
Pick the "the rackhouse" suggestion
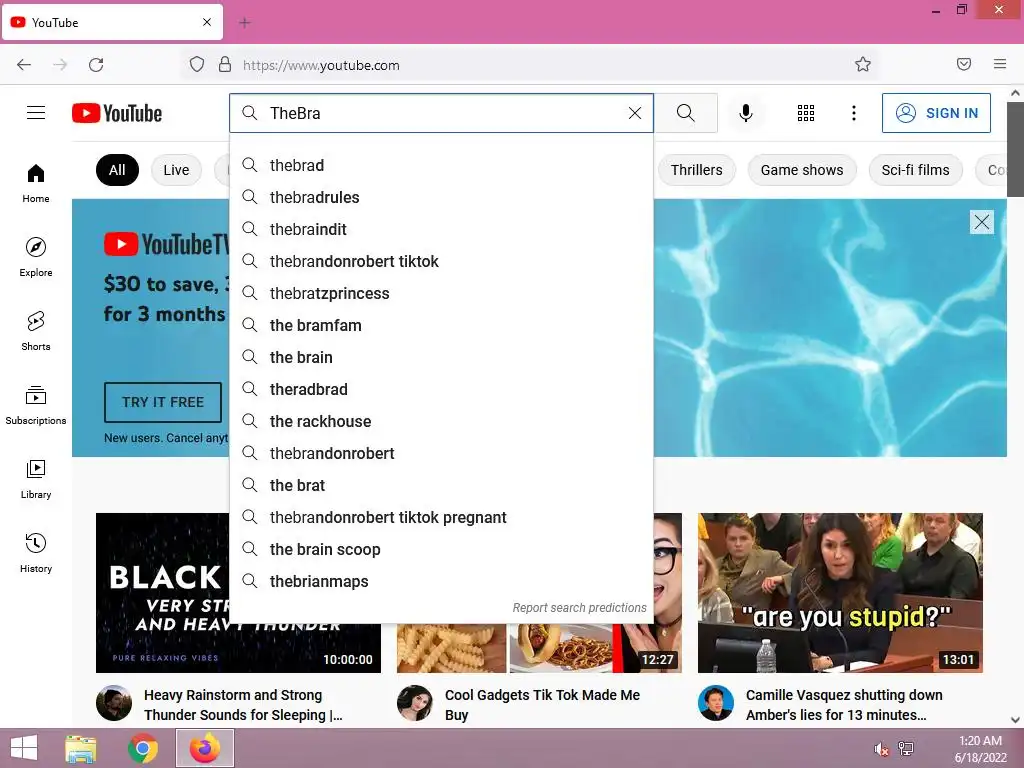coord(441,421)
